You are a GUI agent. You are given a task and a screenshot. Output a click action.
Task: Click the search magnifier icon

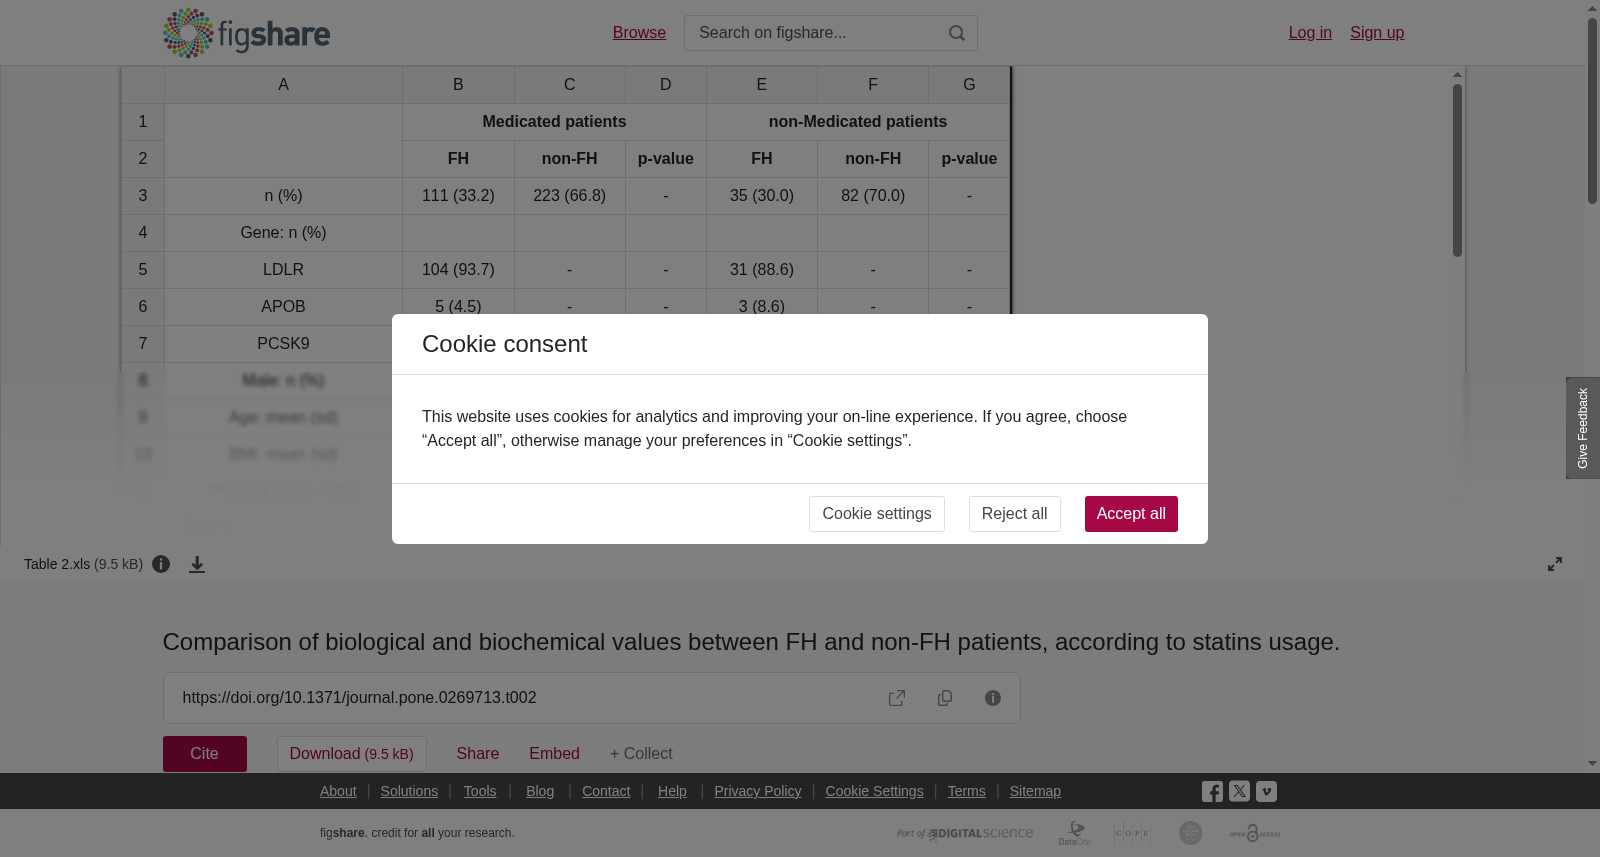coord(957,33)
